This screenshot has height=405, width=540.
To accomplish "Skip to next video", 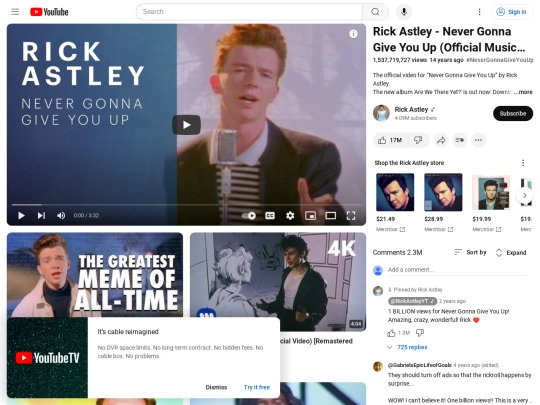I will pos(41,216).
